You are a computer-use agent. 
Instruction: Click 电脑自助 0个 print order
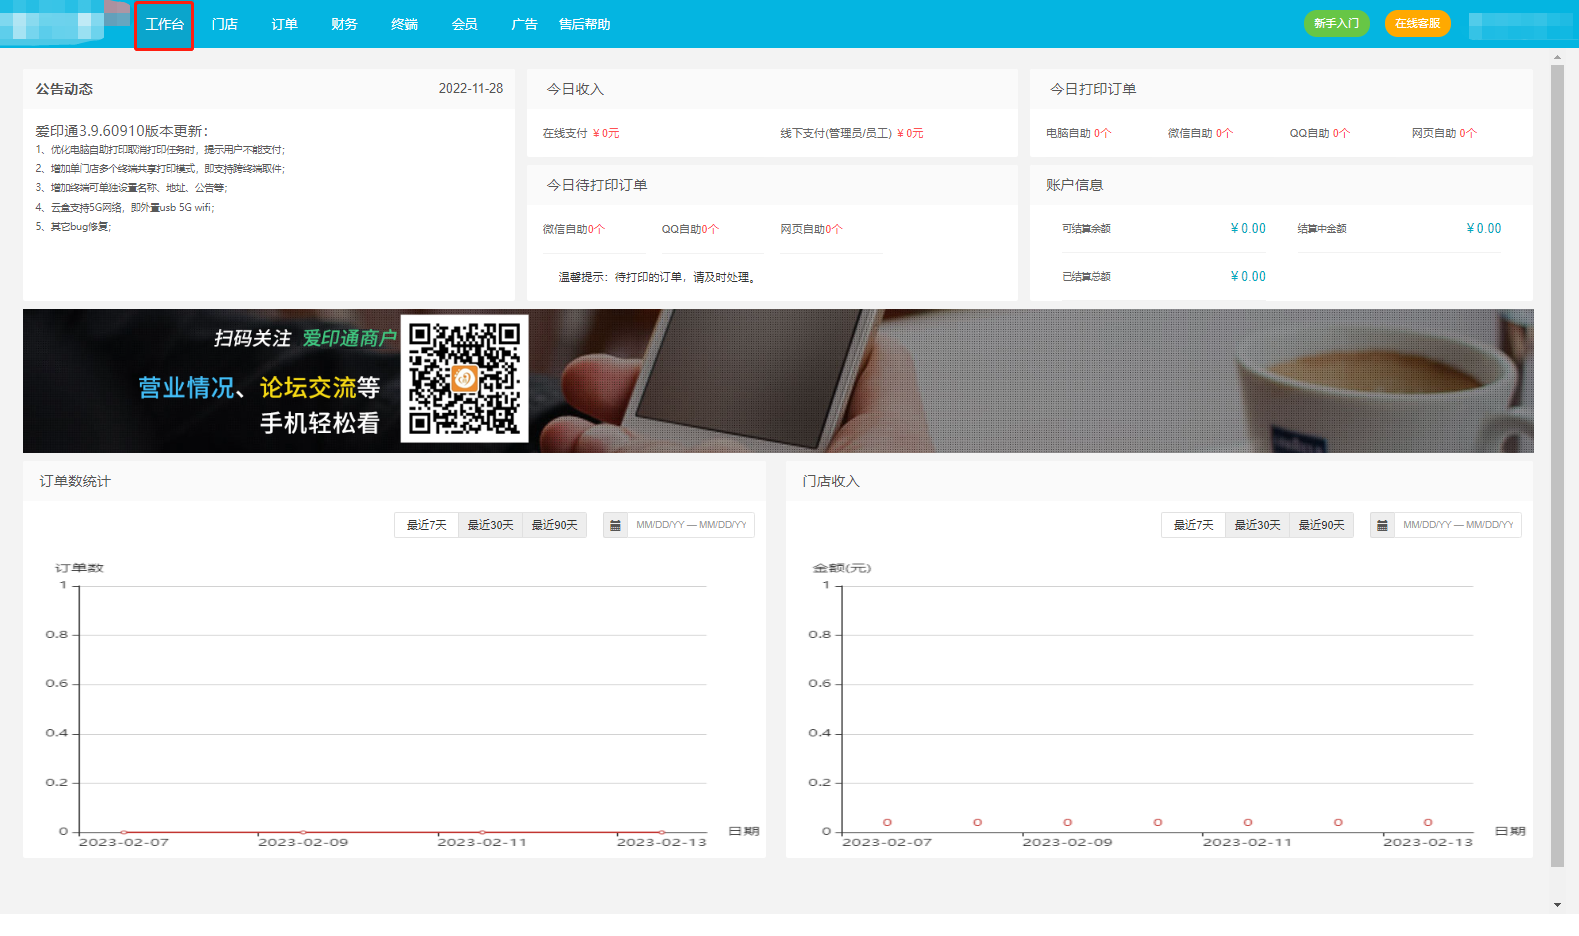1079,133
